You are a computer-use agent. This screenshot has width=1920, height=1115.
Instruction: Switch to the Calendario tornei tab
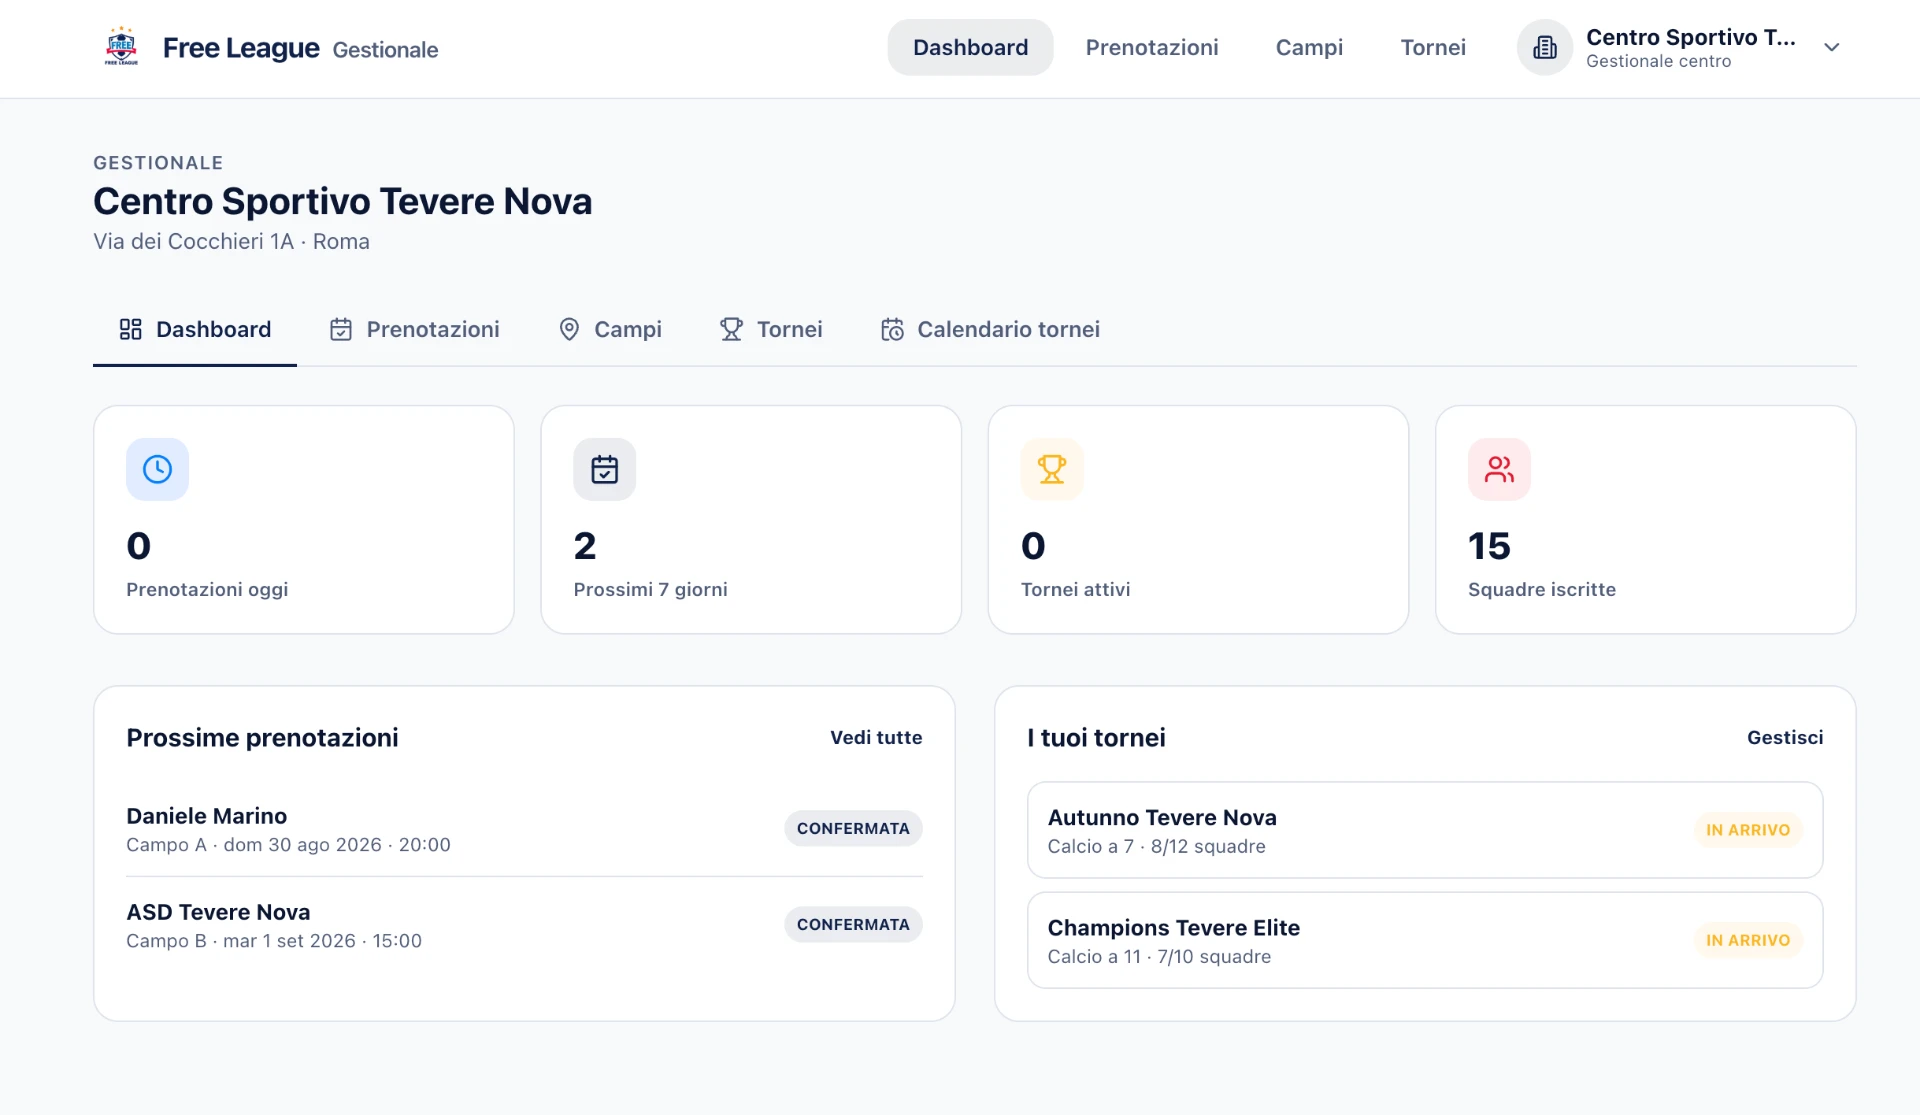[x=990, y=329]
